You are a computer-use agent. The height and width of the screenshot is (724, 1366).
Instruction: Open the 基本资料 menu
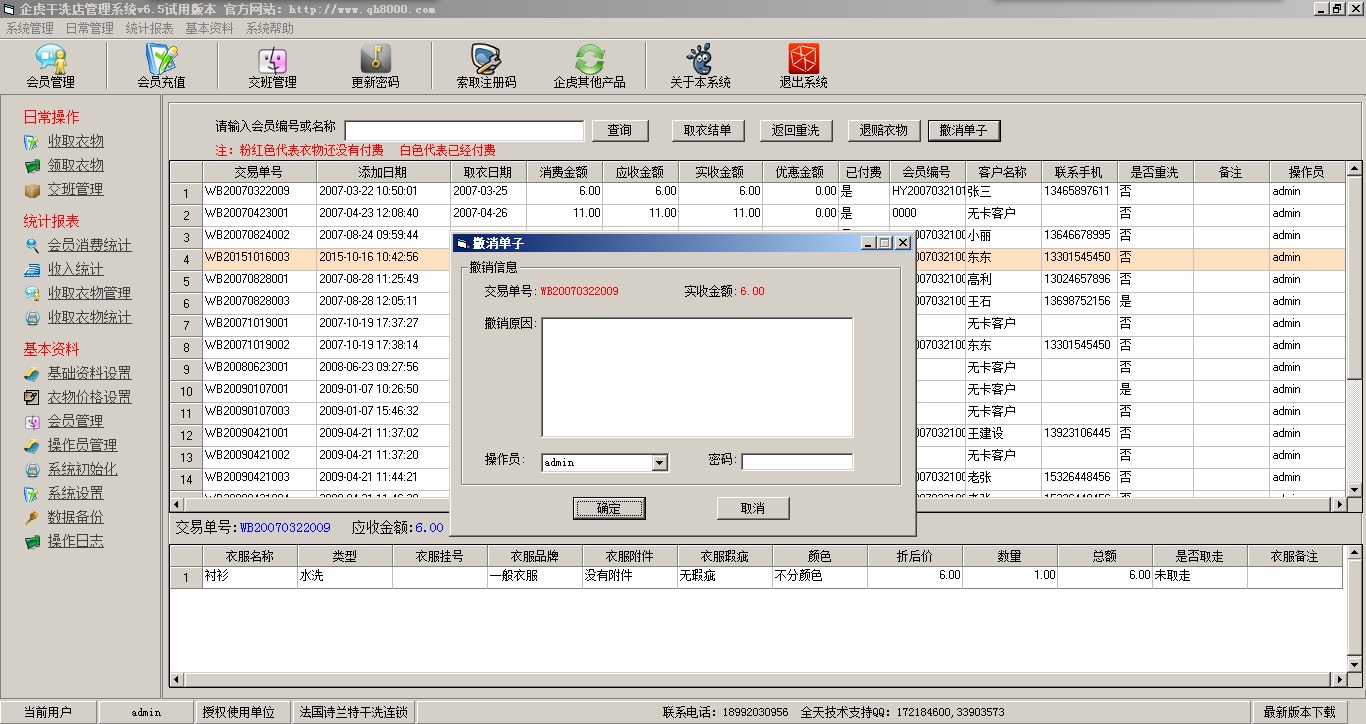210,29
